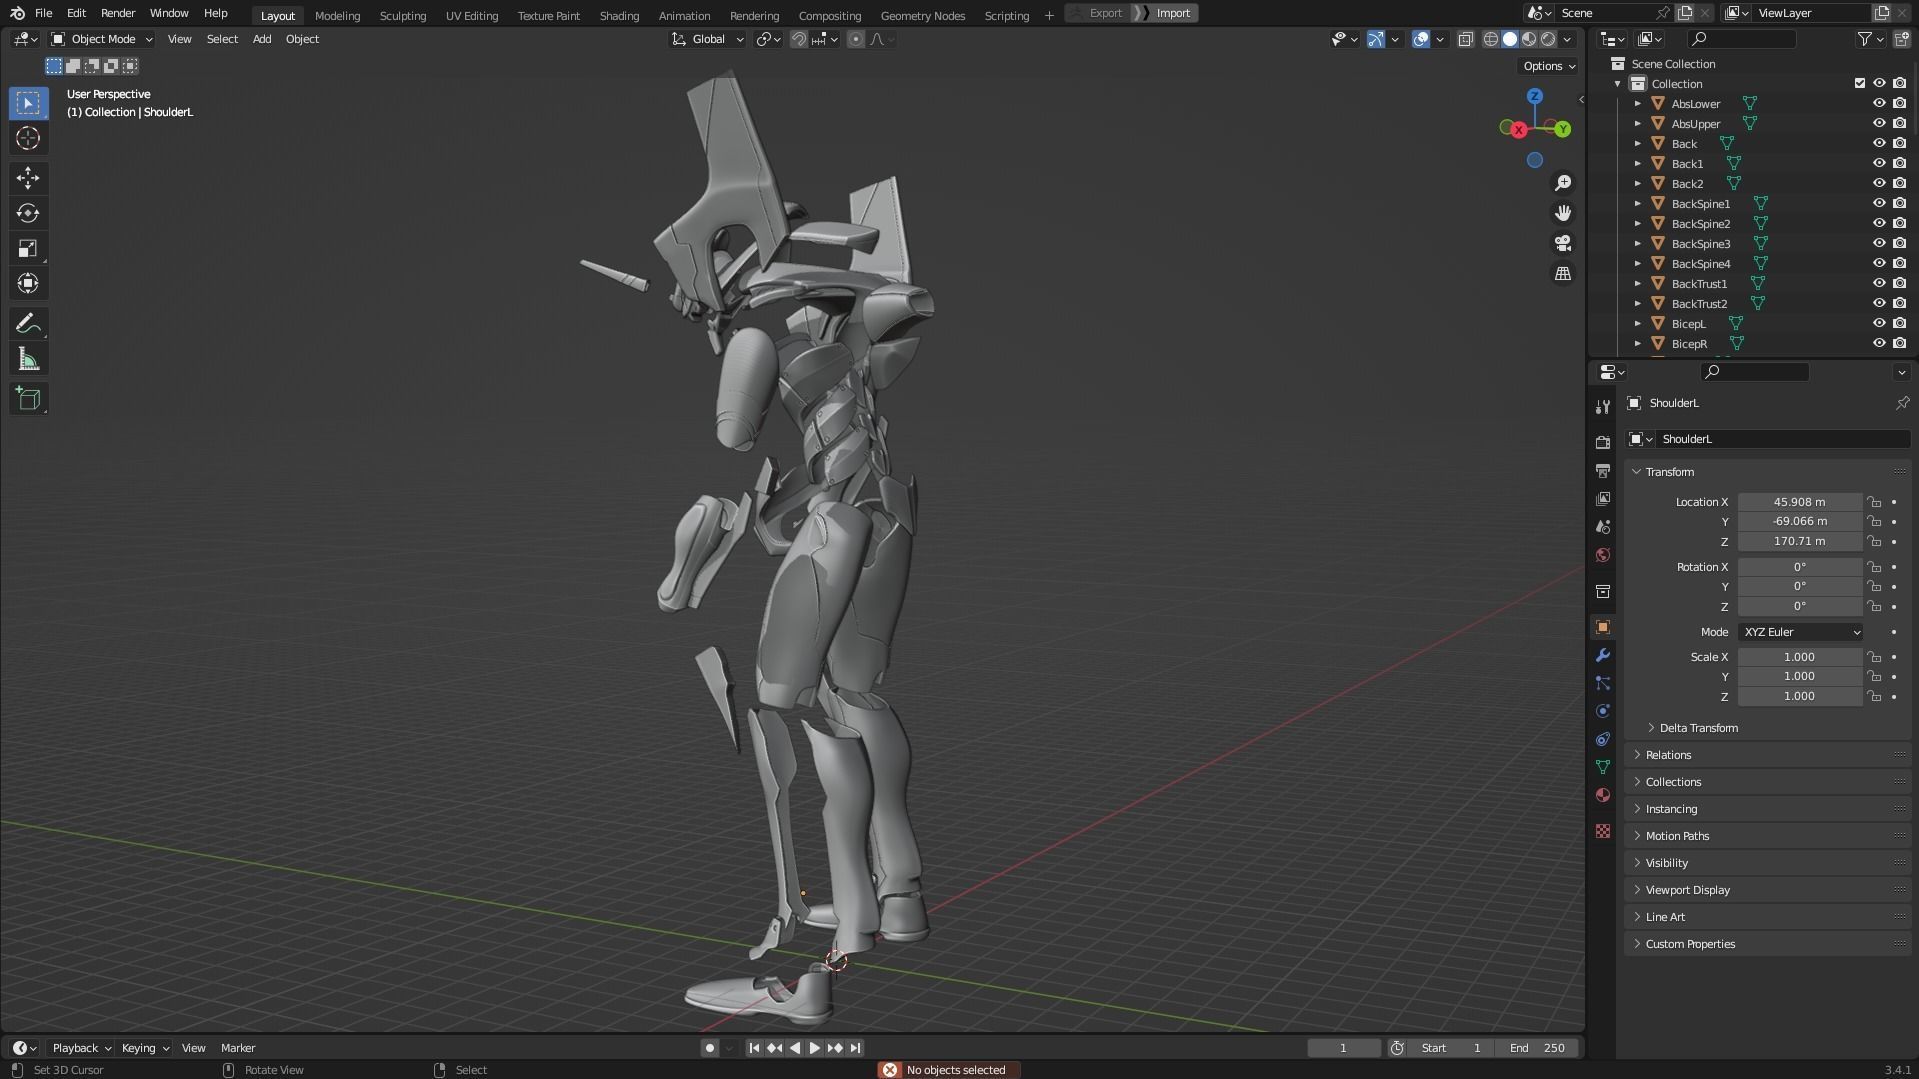Open the timeline Marker menu
The image size is (1919, 1079).
click(238, 1048)
